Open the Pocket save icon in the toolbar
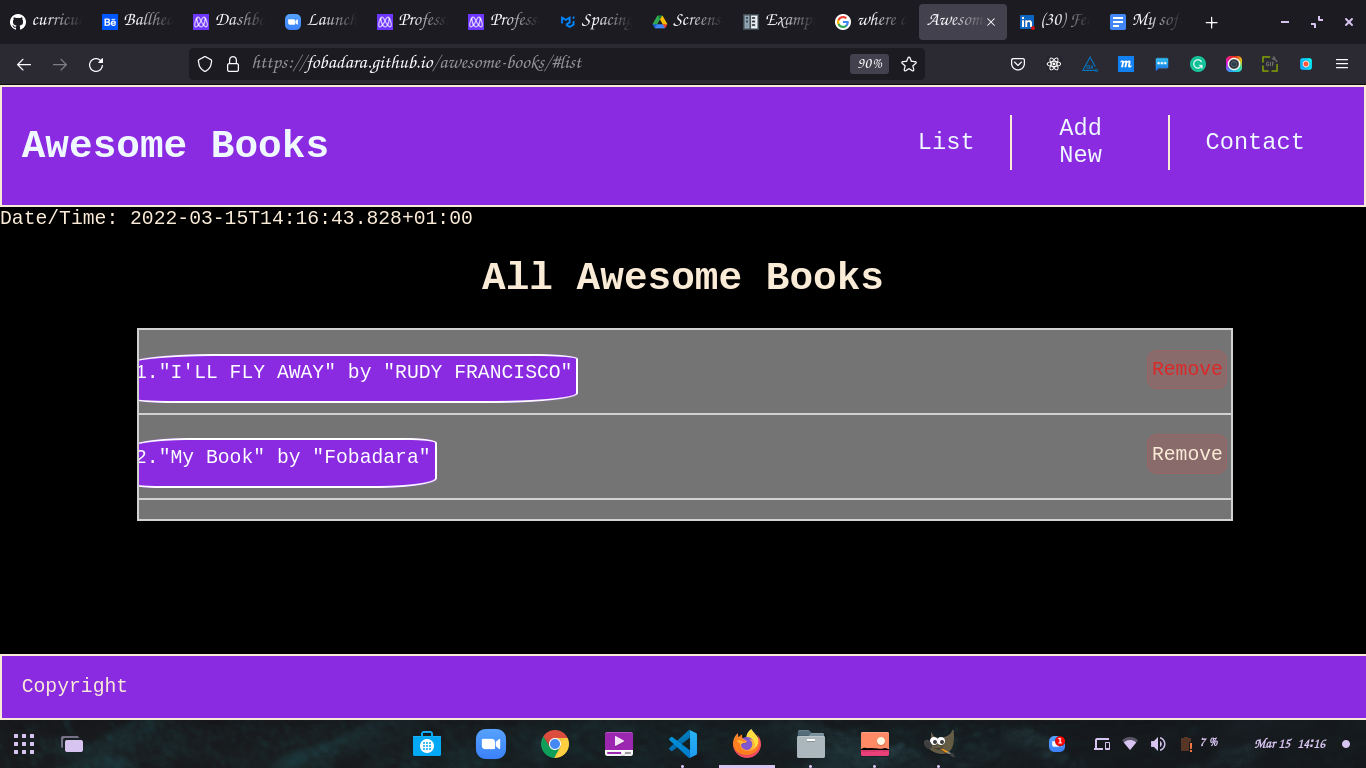 [1018, 64]
